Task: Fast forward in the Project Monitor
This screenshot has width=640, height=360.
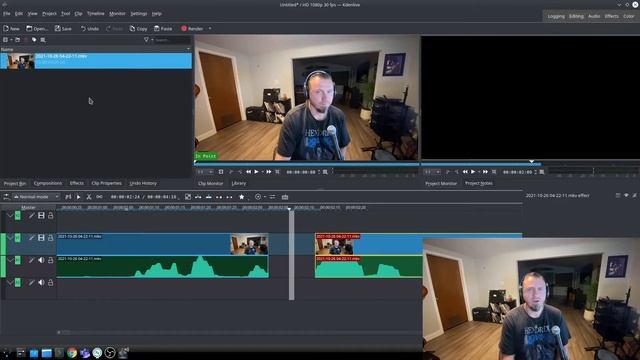Action: (485, 172)
